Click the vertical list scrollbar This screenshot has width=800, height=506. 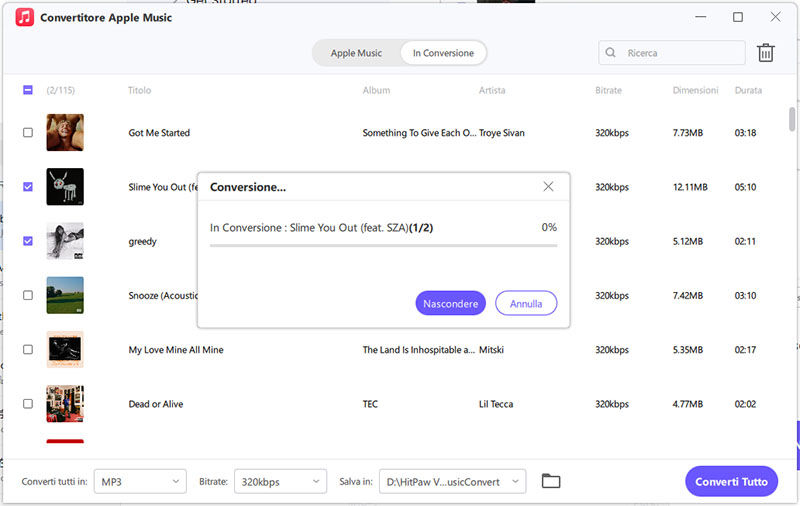(x=792, y=119)
